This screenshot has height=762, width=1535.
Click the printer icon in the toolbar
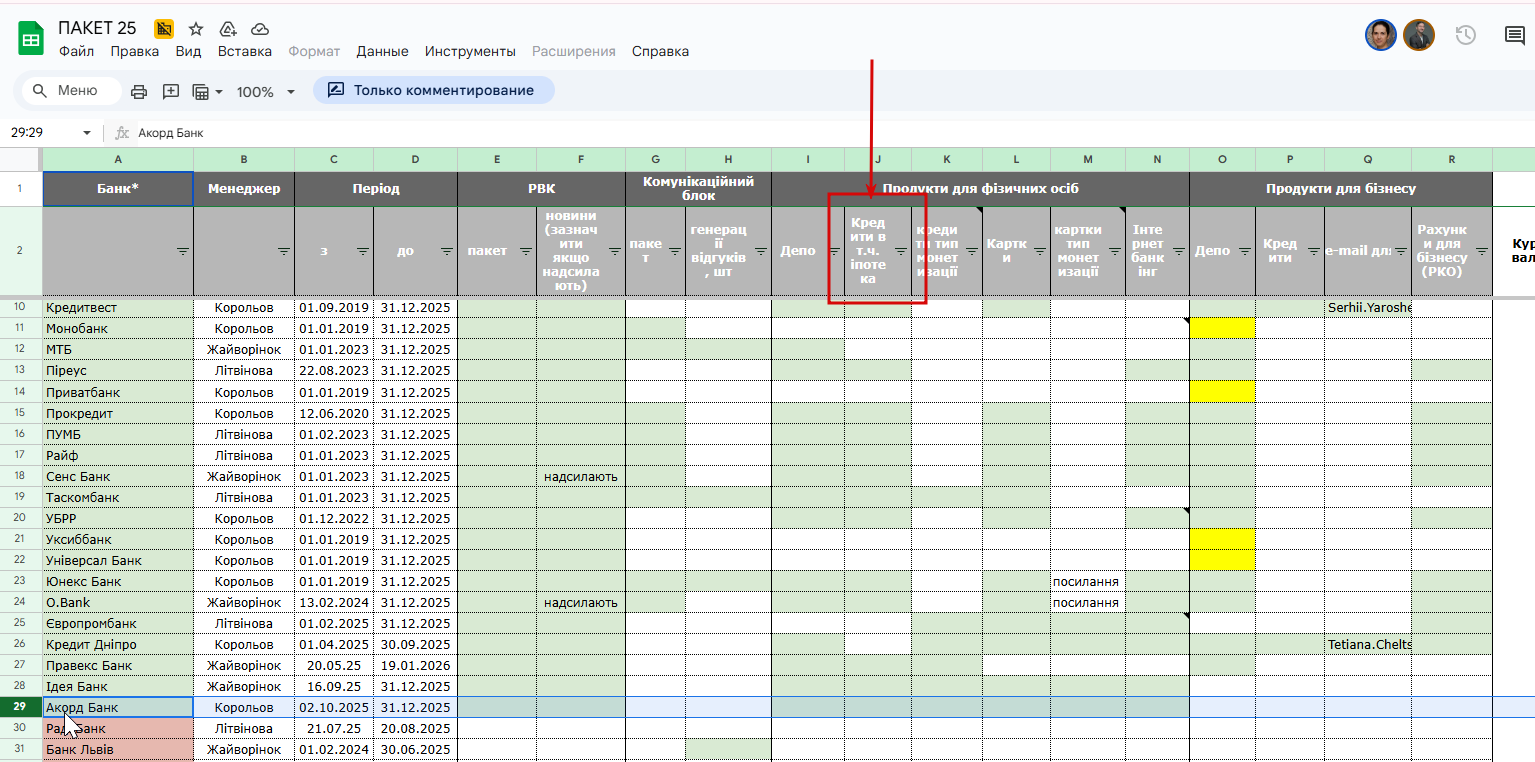coord(139,91)
